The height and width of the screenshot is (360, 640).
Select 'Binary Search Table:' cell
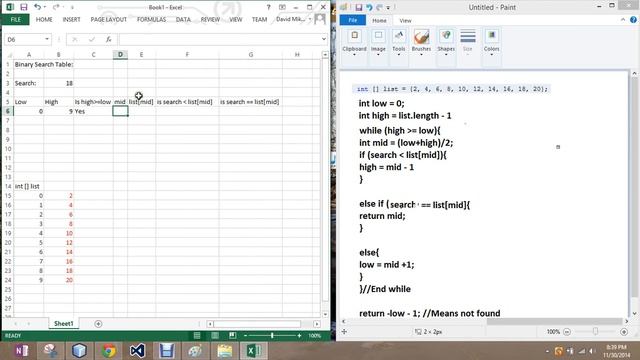point(29,64)
